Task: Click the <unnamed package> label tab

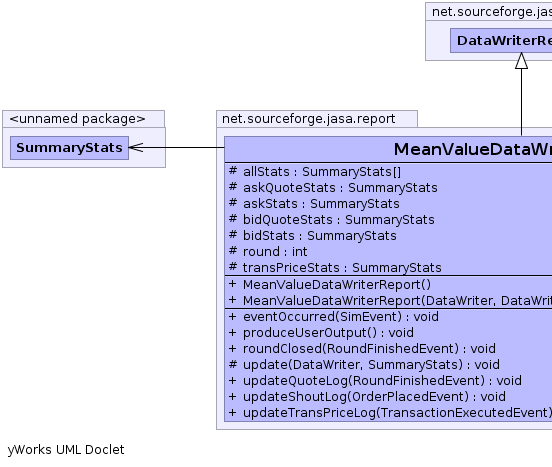Action: [x=77, y=119]
